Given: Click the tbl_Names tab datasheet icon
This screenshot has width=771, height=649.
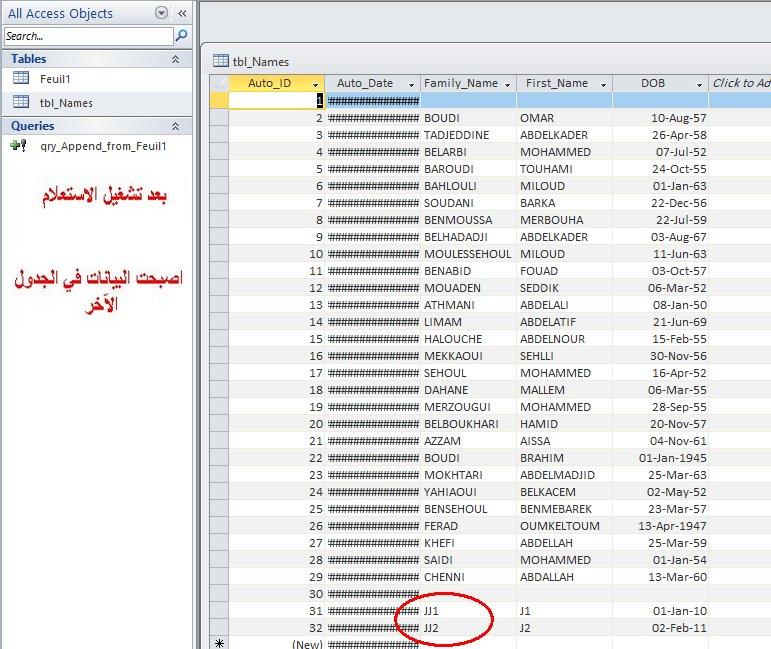Looking at the screenshot, I should (221, 61).
